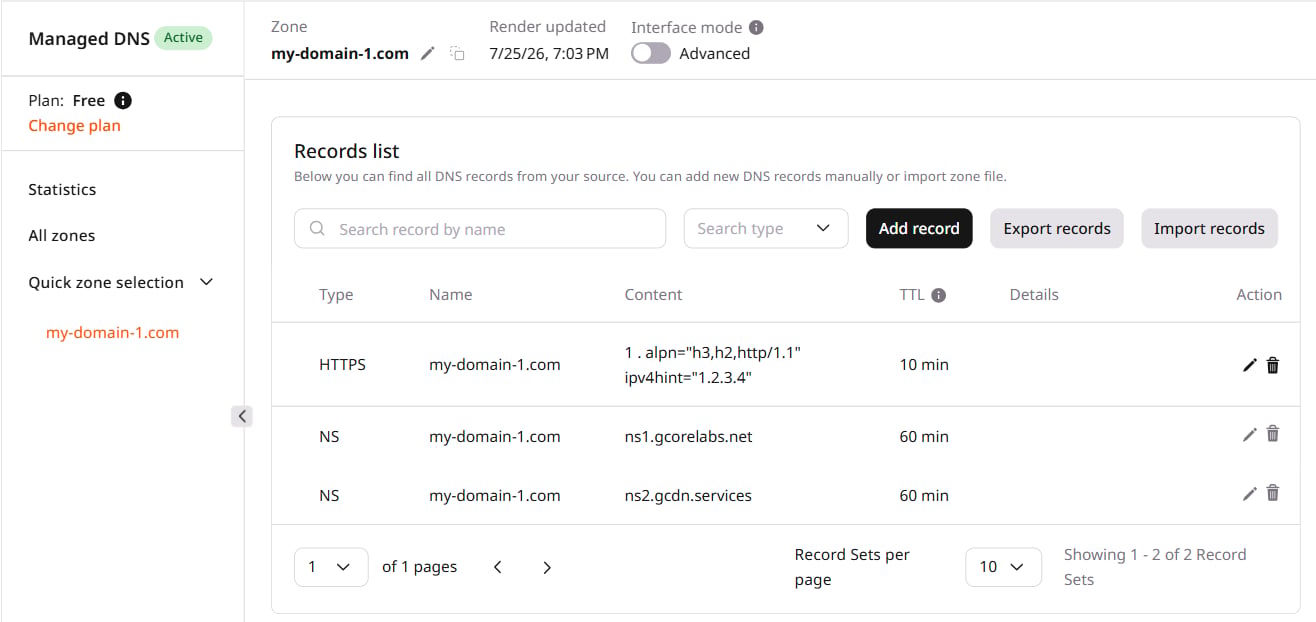Click Active status badge
Viewport: 1316px width, 622px height.
click(183, 38)
